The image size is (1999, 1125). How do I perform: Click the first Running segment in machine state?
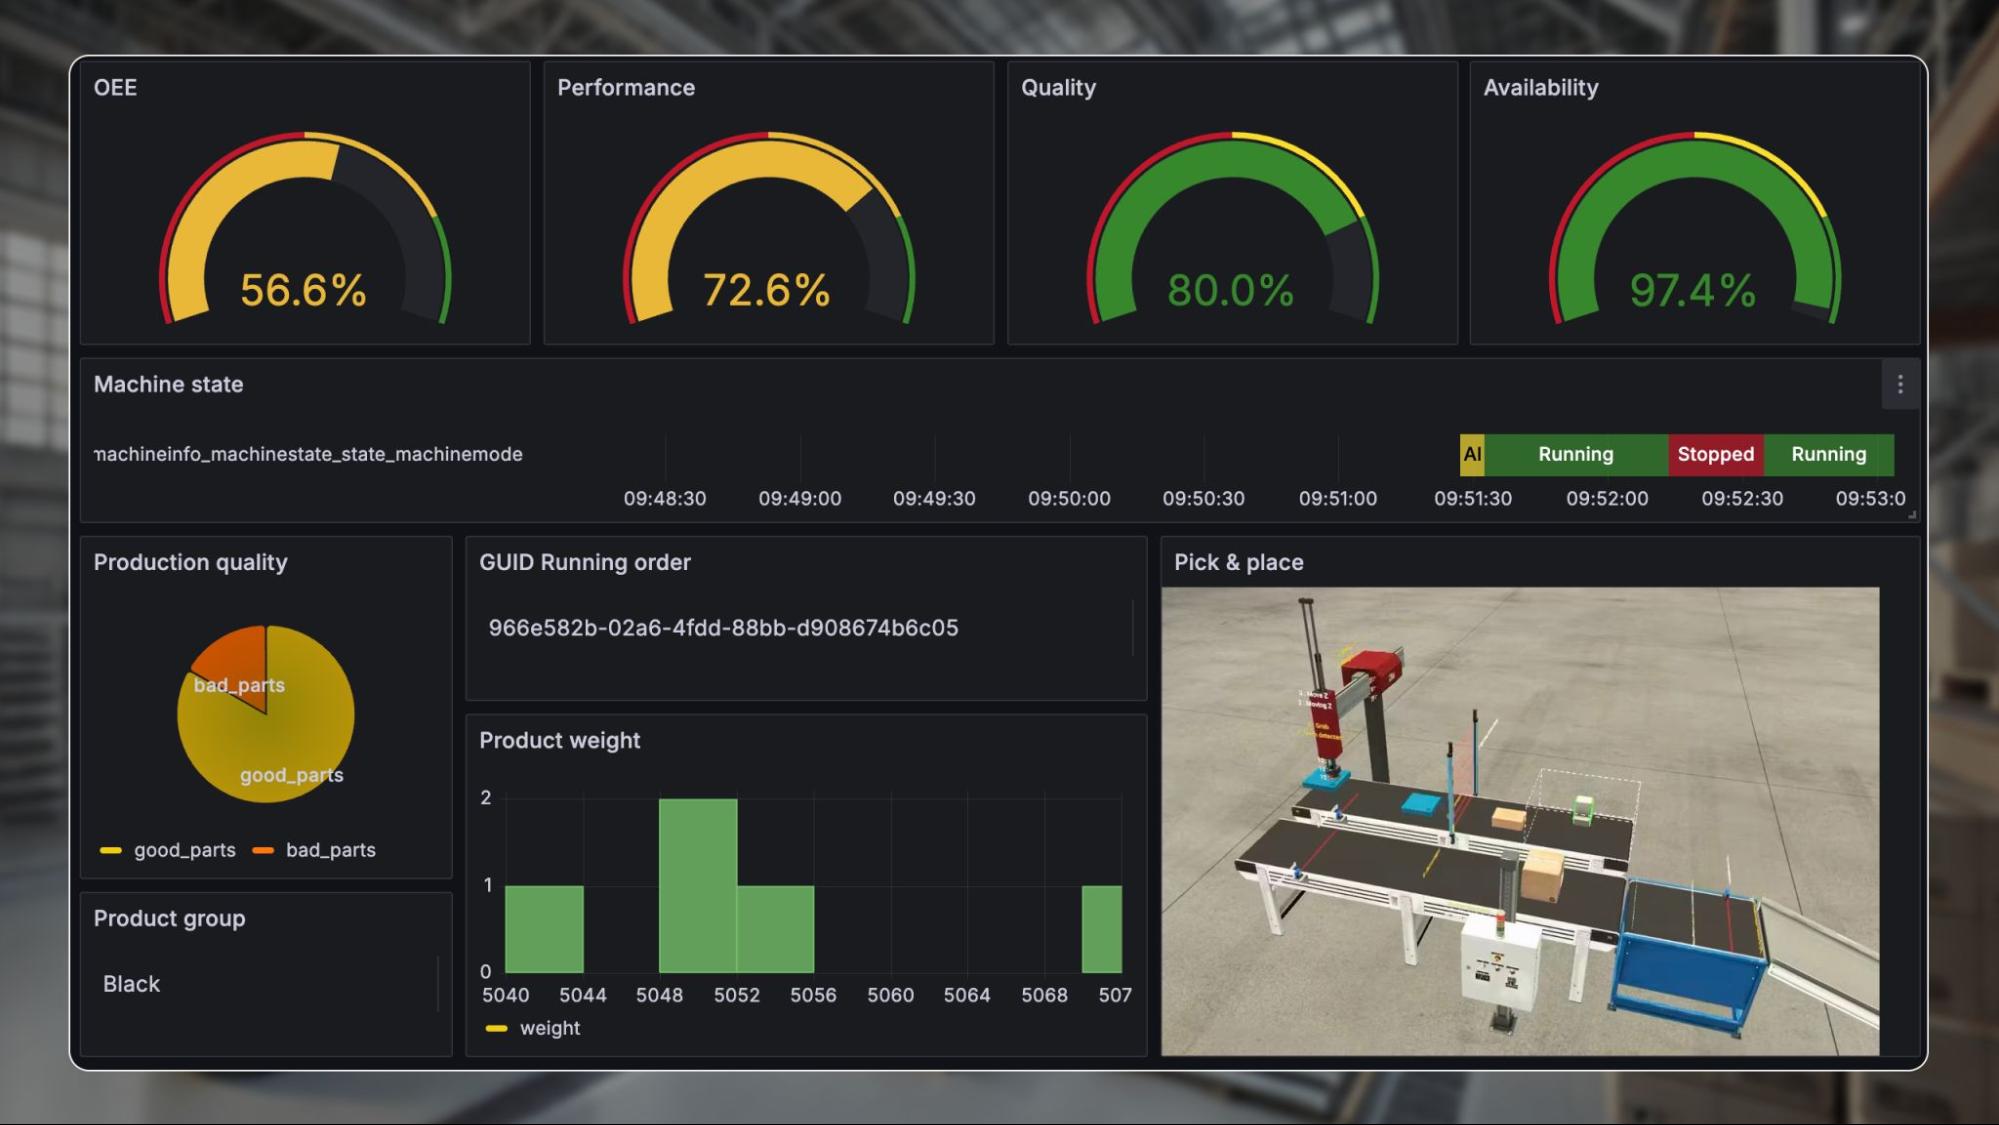click(x=1577, y=454)
